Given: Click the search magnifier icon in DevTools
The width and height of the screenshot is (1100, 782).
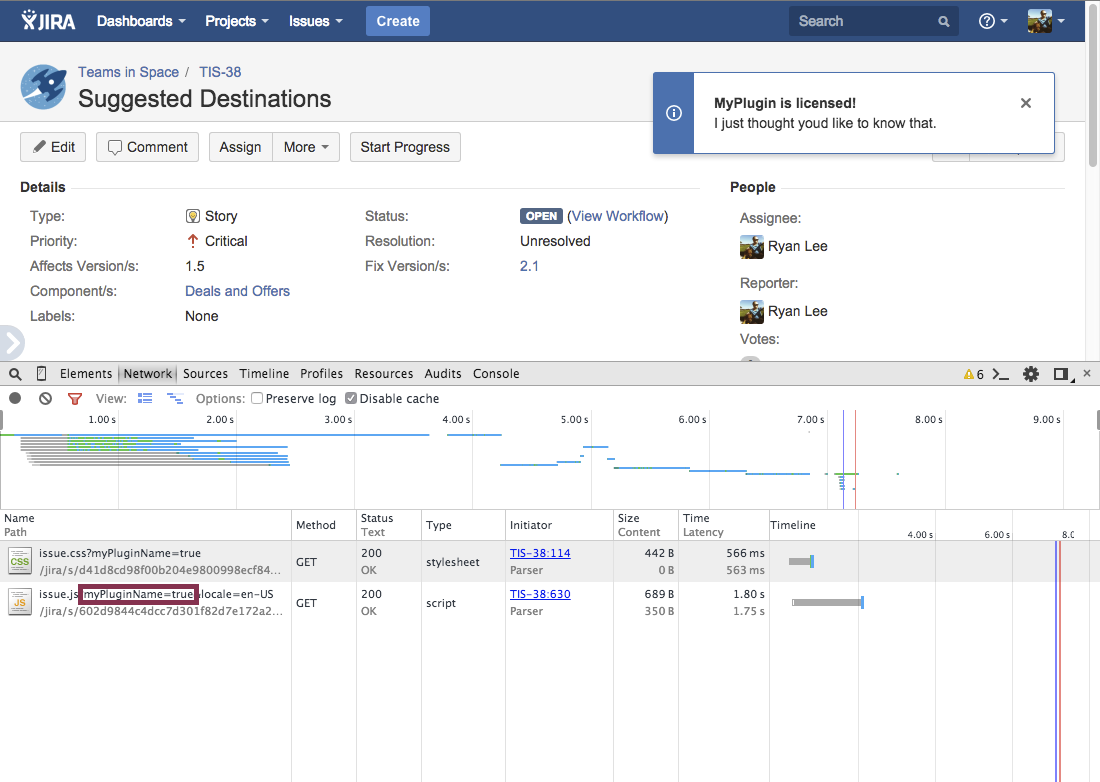Looking at the screenshot, I should tap(15, 374).
